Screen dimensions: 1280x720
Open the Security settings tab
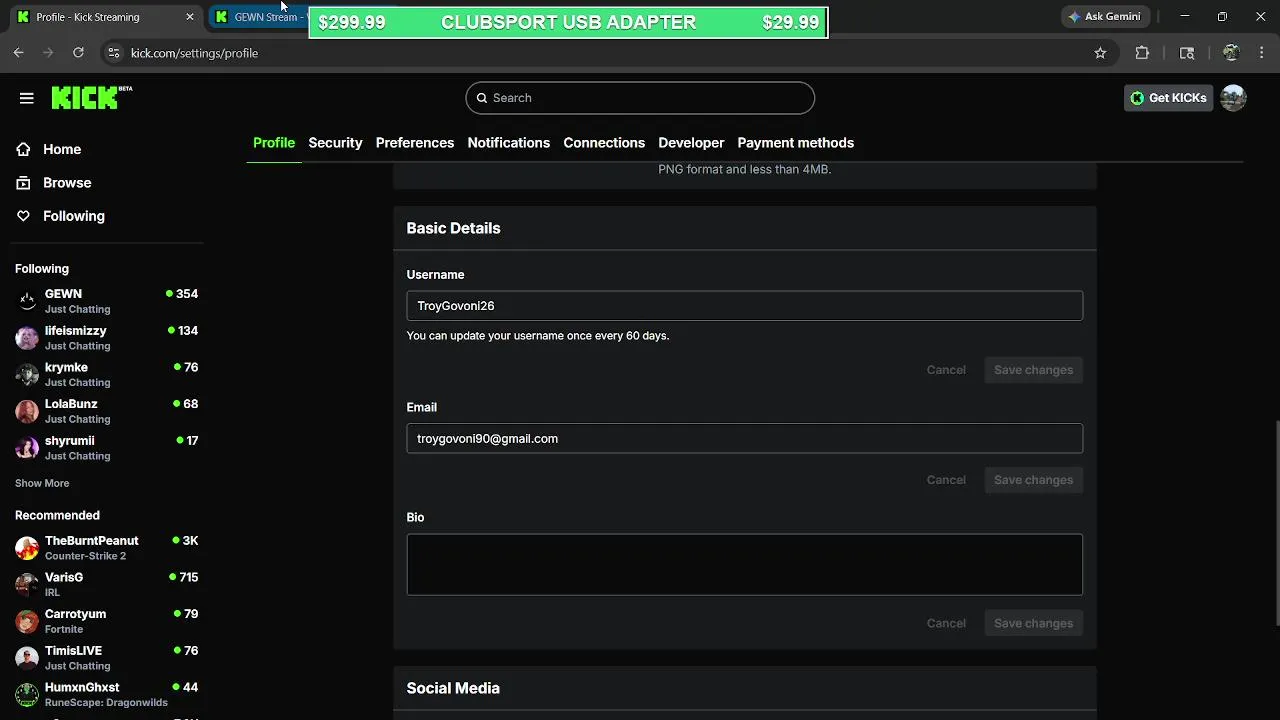click(335, 143)
